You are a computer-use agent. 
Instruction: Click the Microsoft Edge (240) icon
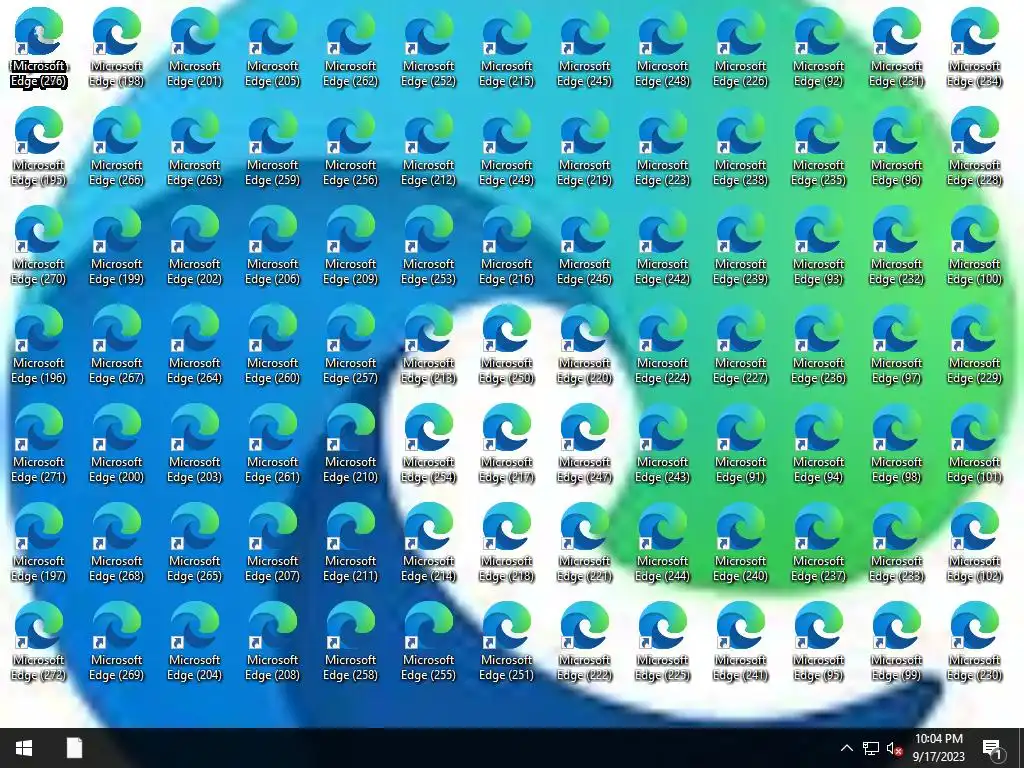(x=740, y=543)
